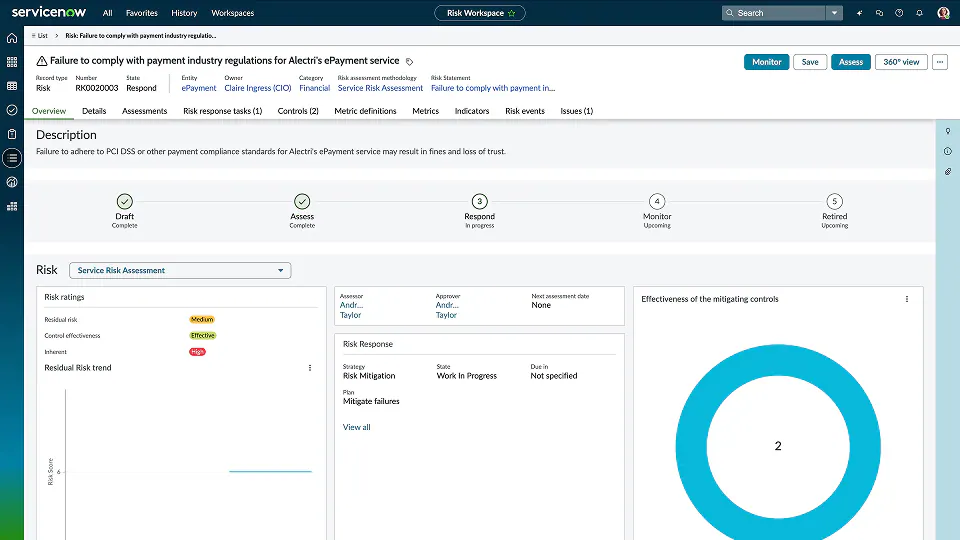
Task: Open the dashboard gauge sidebar icon
Action: point(12,182)
